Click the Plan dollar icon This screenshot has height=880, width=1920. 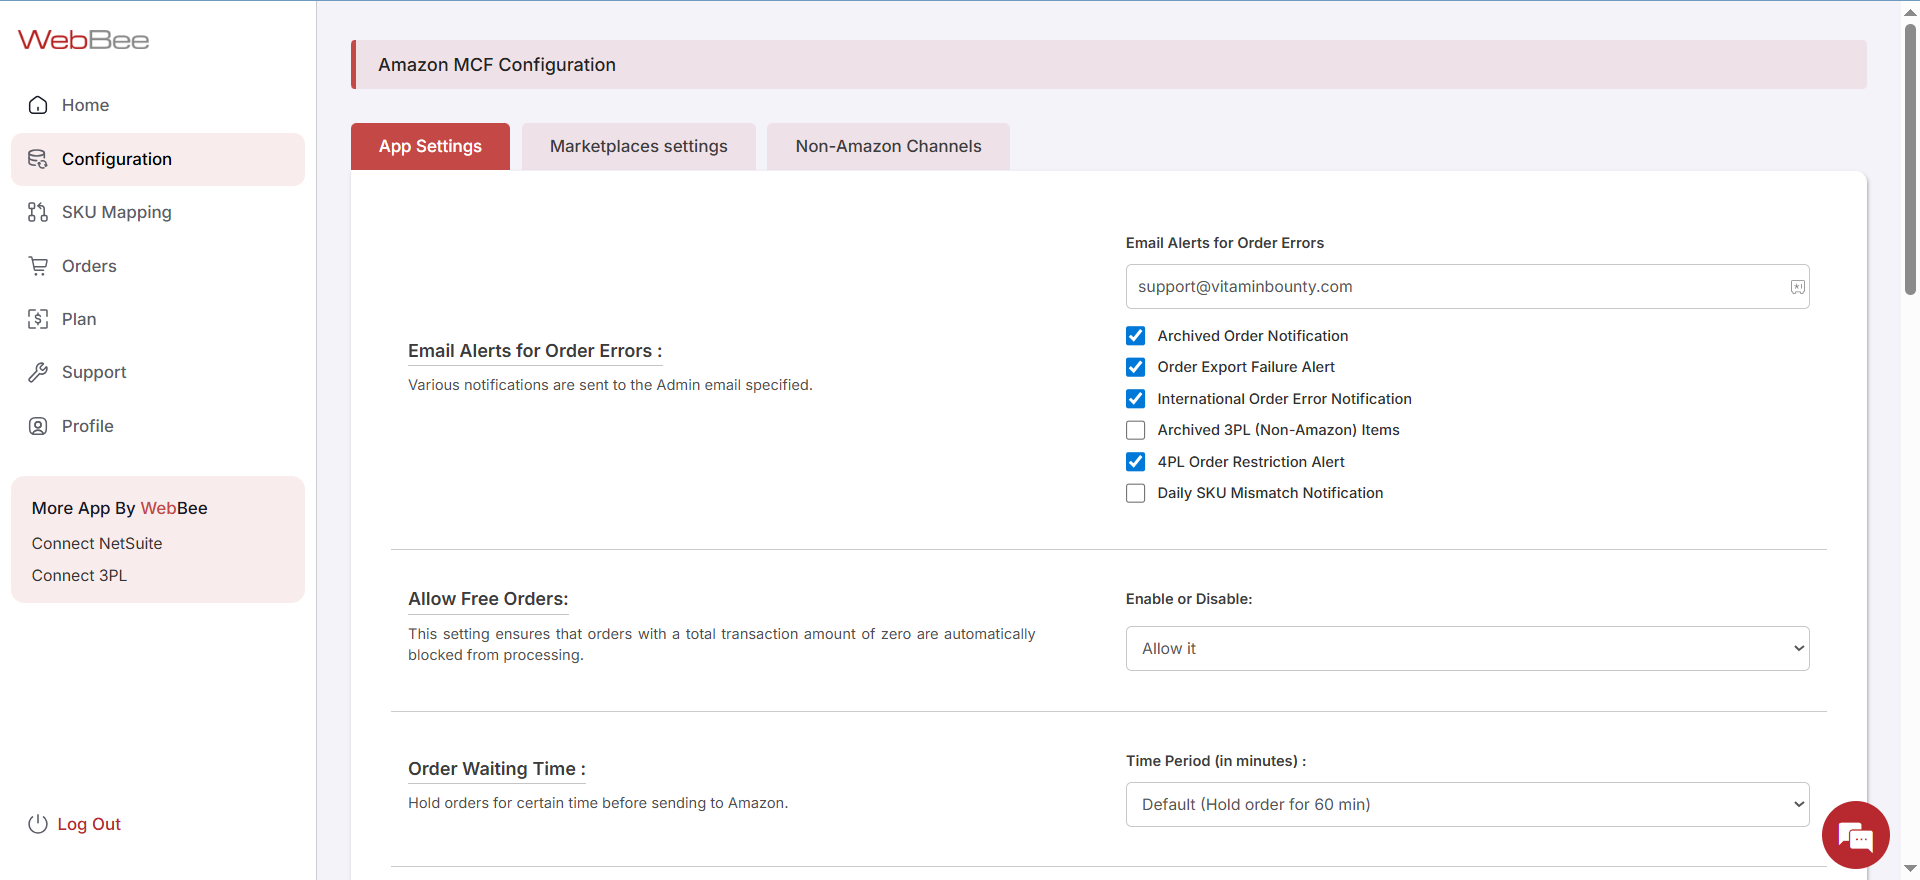pos(38,319)
